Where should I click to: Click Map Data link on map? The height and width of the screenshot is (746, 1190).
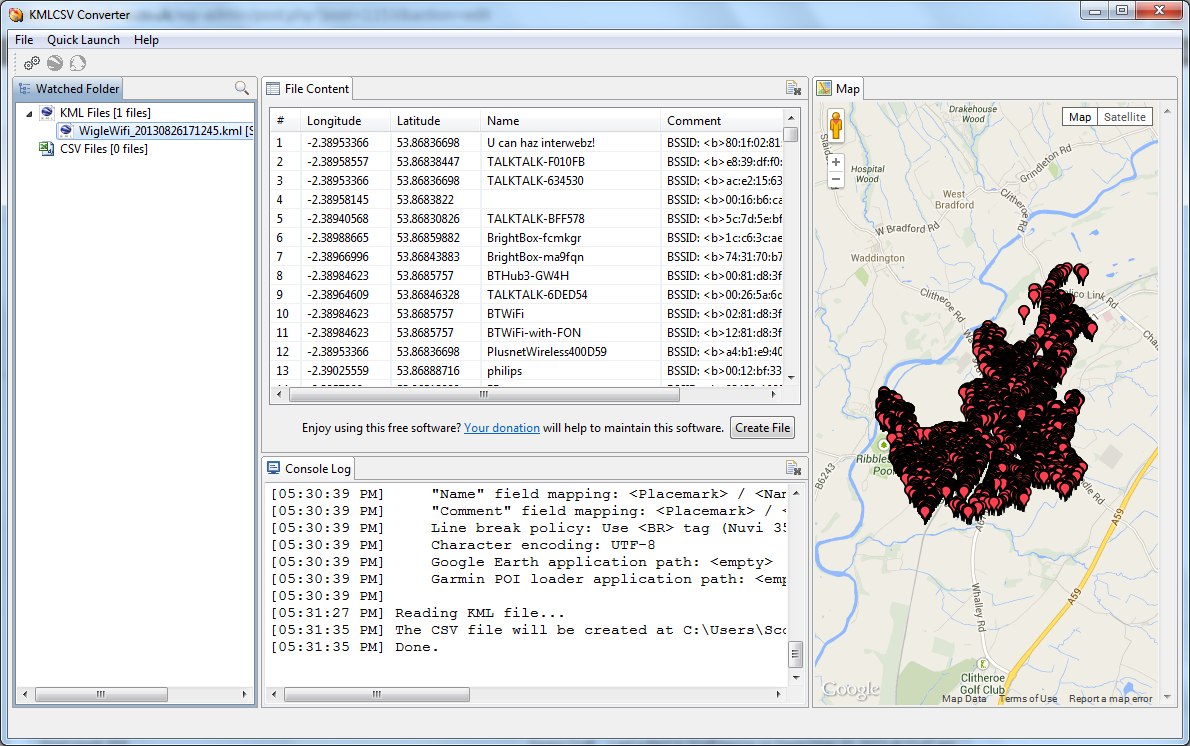pos(964,699)
